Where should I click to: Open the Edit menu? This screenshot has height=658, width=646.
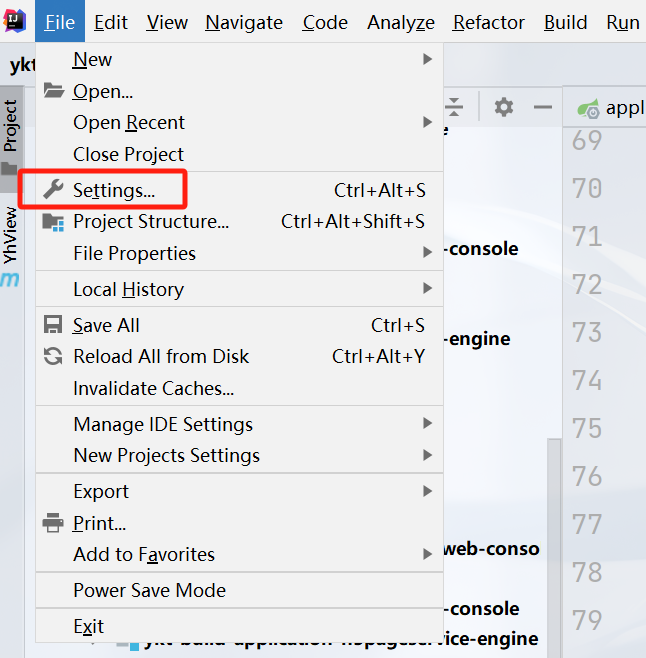(111, 22)
